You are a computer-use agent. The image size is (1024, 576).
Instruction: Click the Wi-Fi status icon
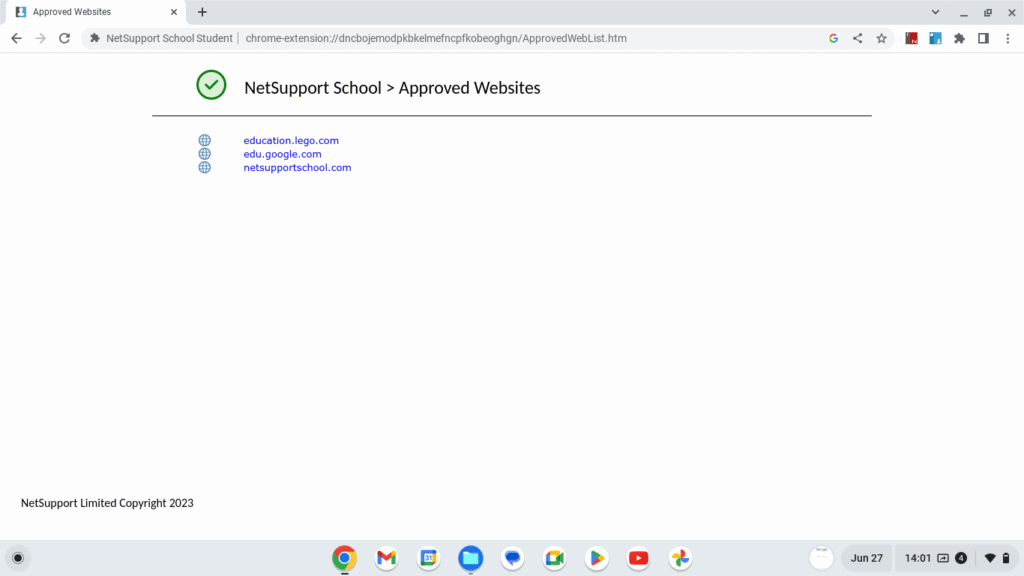tap(990, 558)
